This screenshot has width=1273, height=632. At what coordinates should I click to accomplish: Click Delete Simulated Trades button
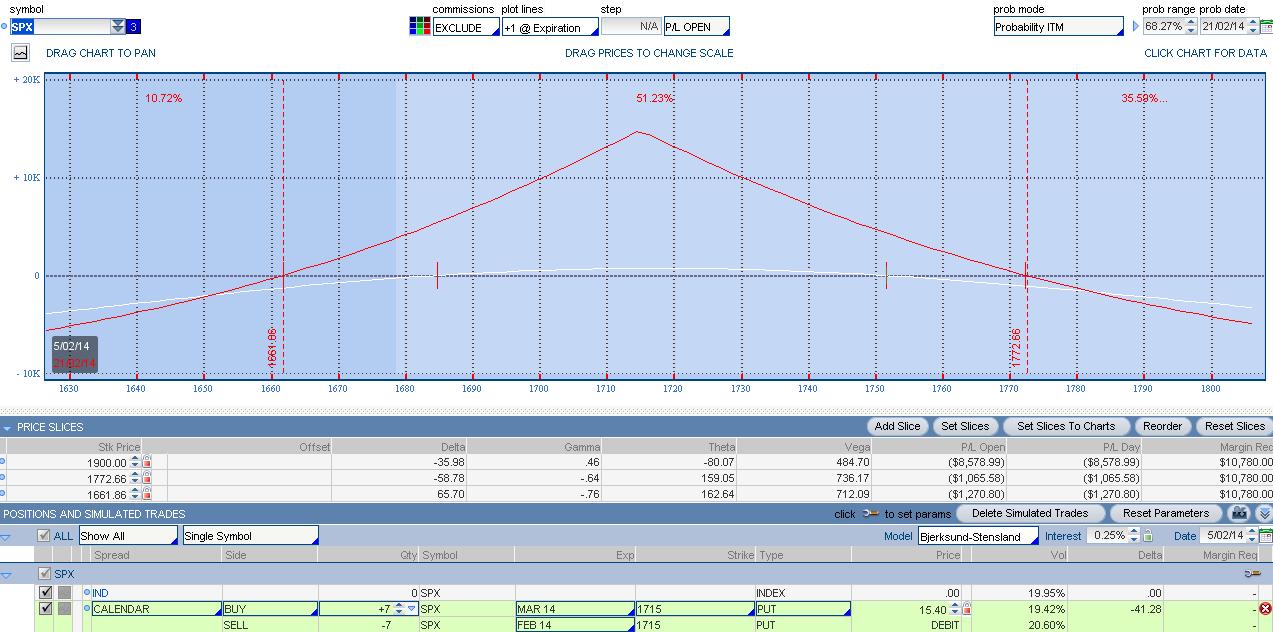[x=1029, y=513]
